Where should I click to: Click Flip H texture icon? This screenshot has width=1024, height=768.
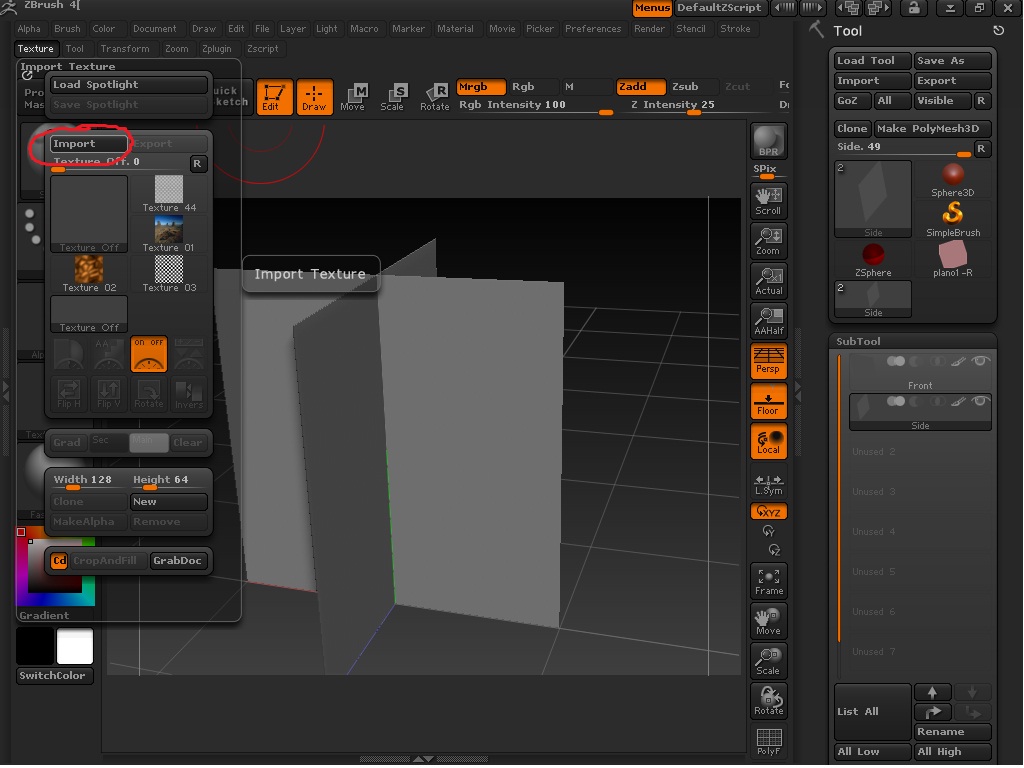tap(69, 394)
